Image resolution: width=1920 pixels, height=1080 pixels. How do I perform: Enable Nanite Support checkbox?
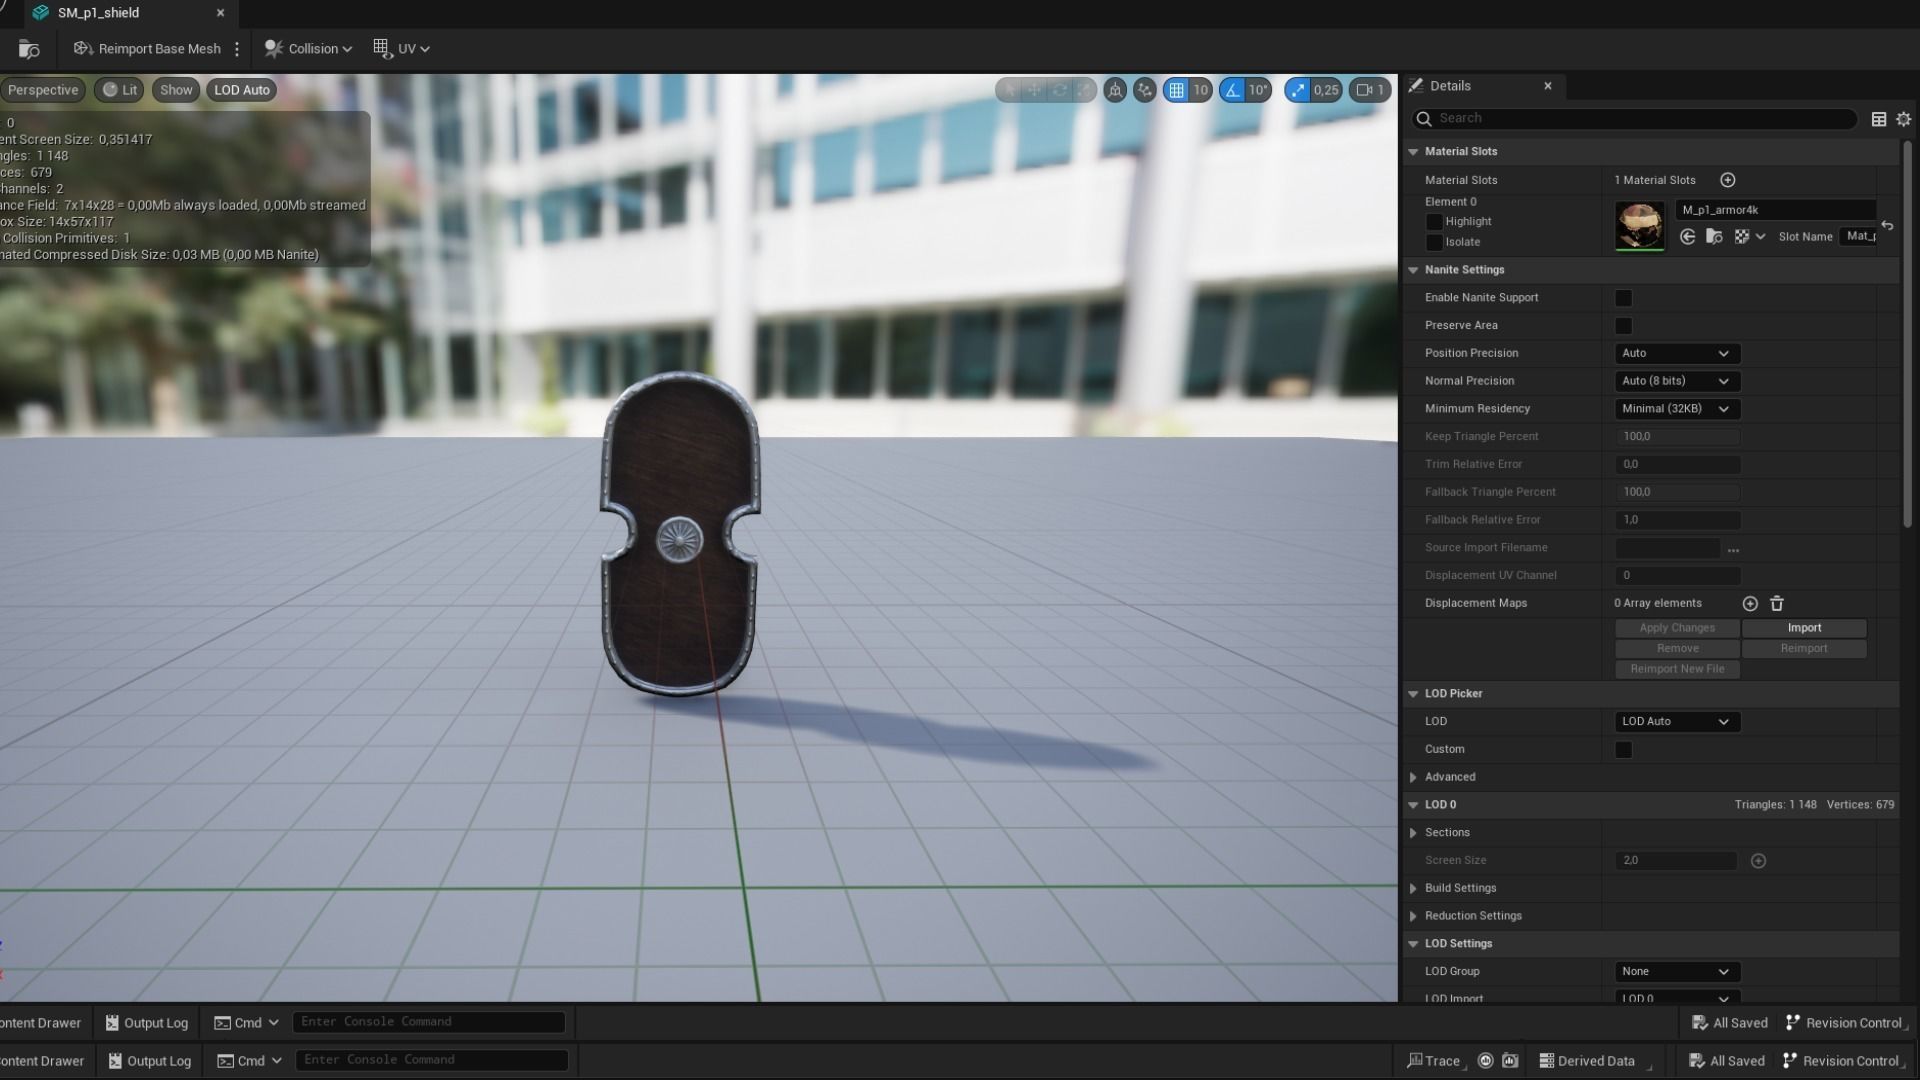click(x=1623, y=298)
